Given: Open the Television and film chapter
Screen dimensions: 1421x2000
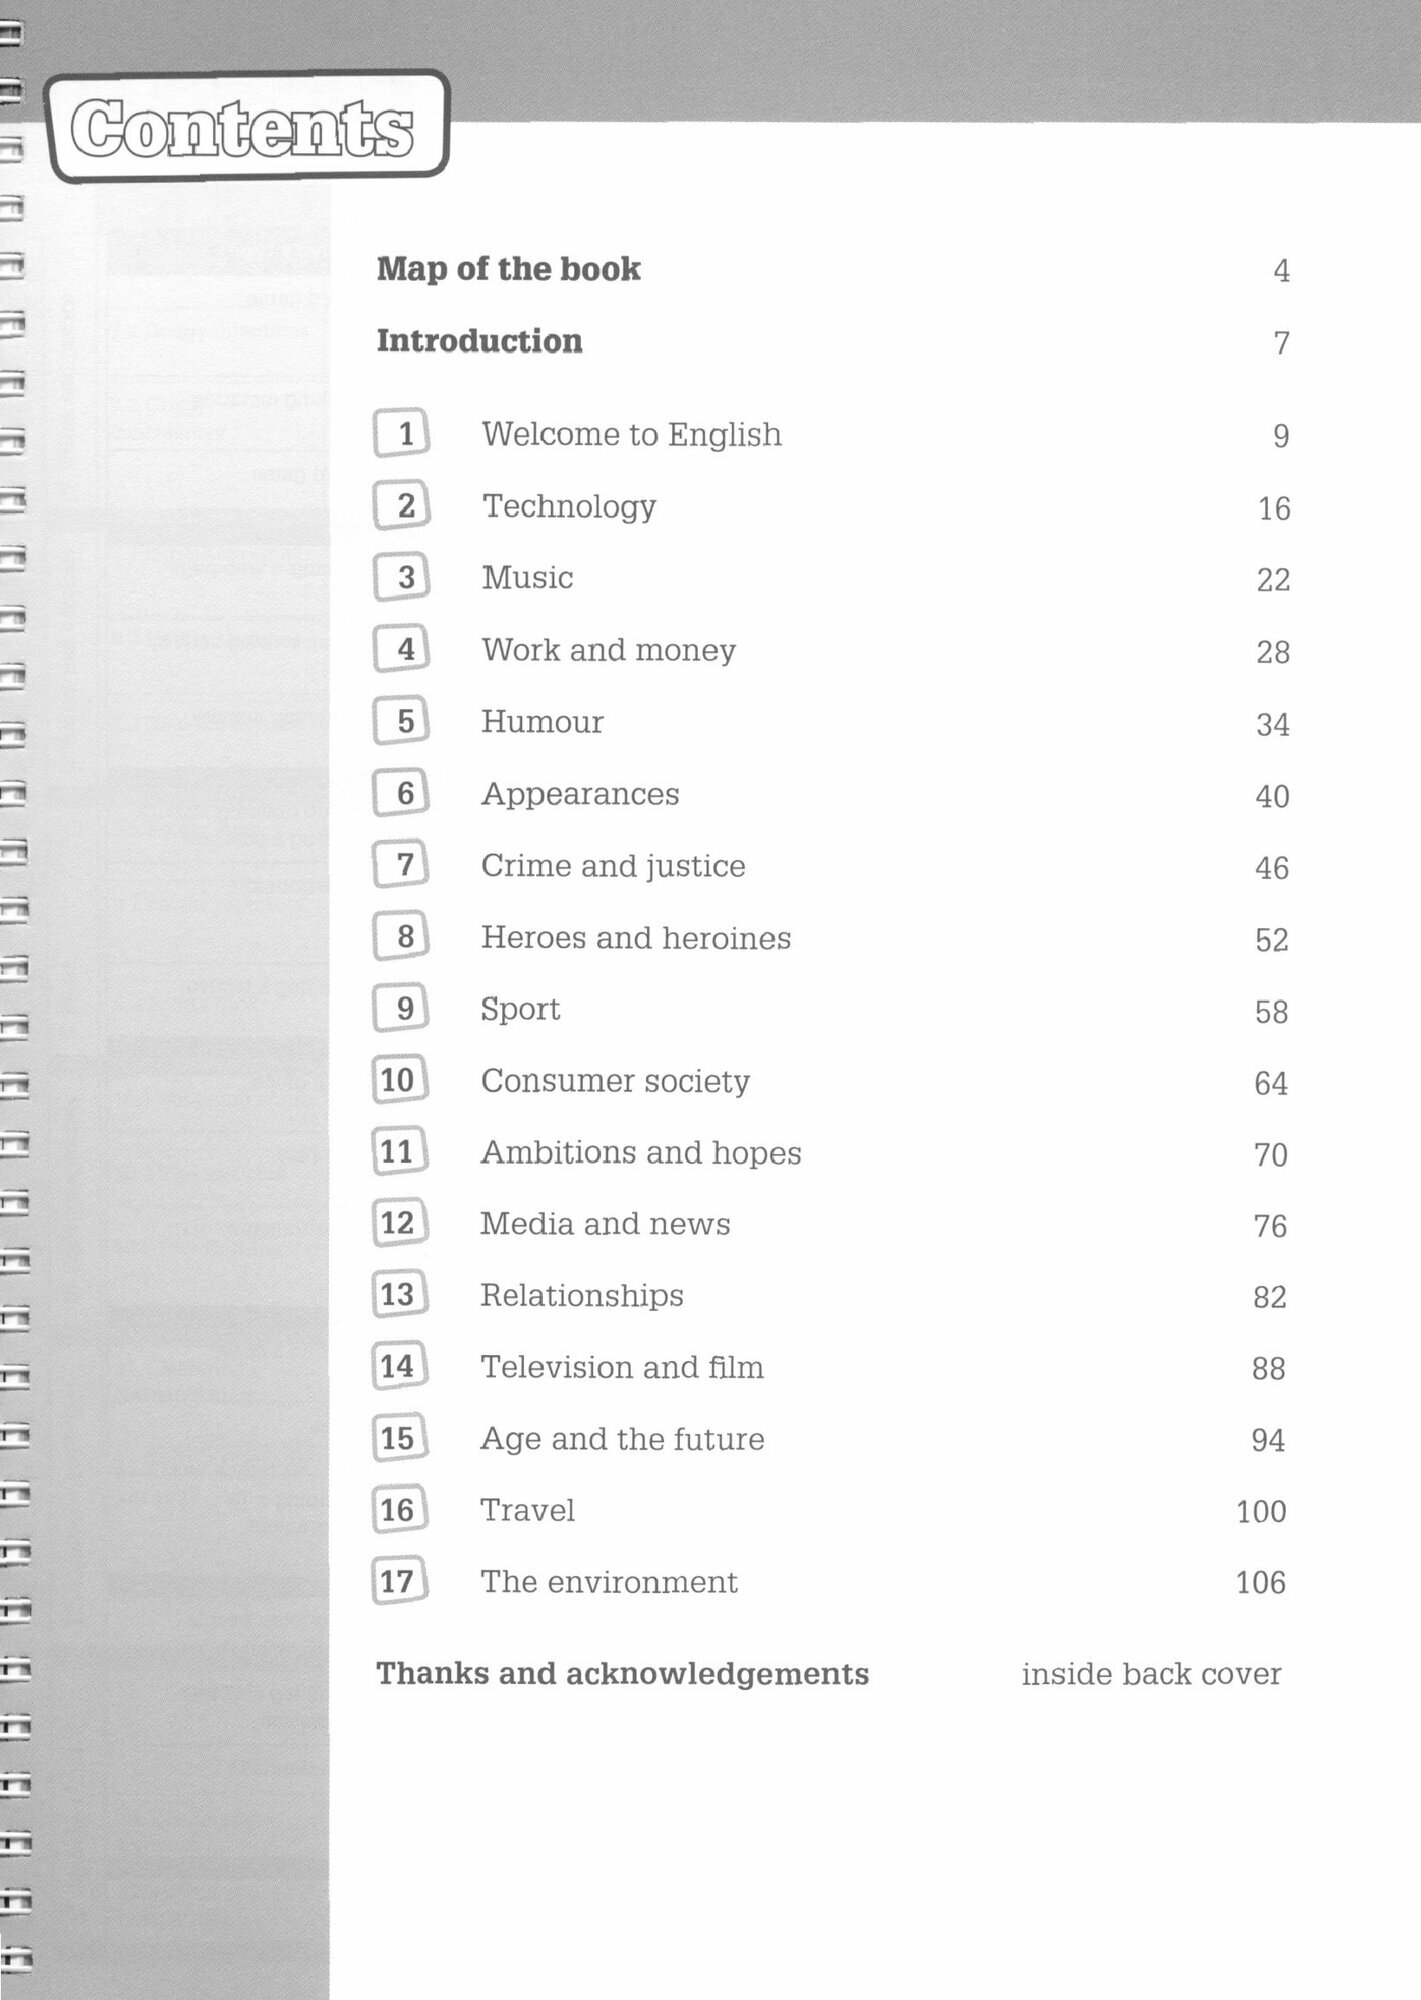Looking at the screenshot, I should [x=622, y=1367].
